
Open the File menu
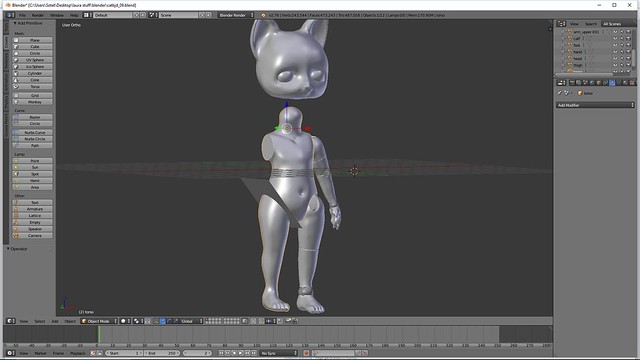coord(22,15)
